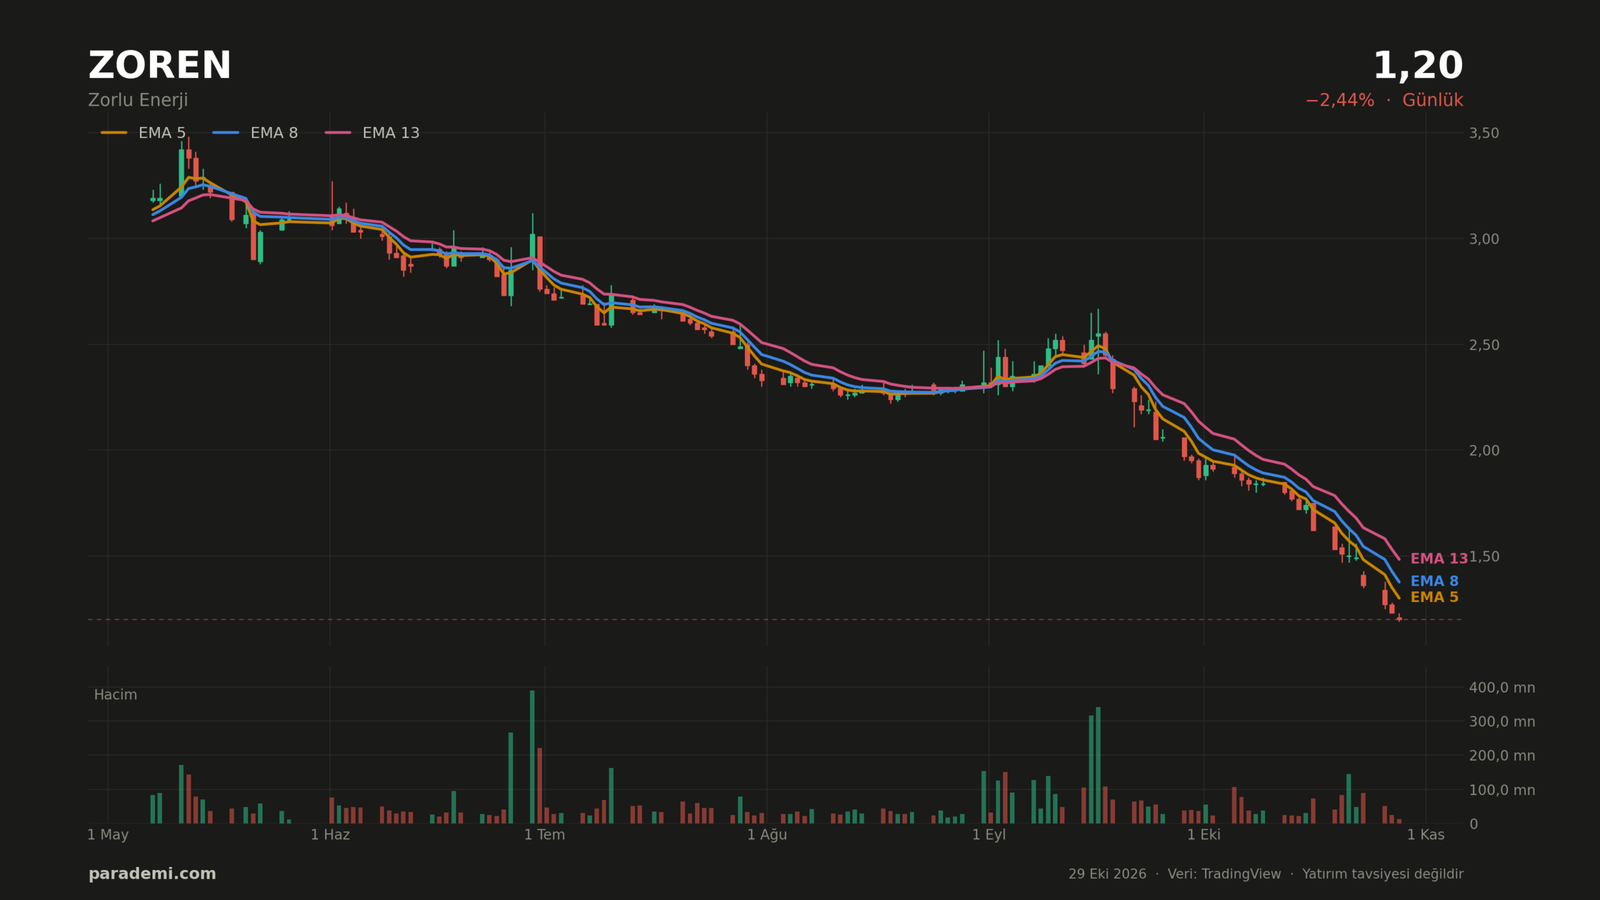Click the 1 Ağu date axis marker
Image resolution: width=1600 pixels, height=900 pixels.
point(767,835)
